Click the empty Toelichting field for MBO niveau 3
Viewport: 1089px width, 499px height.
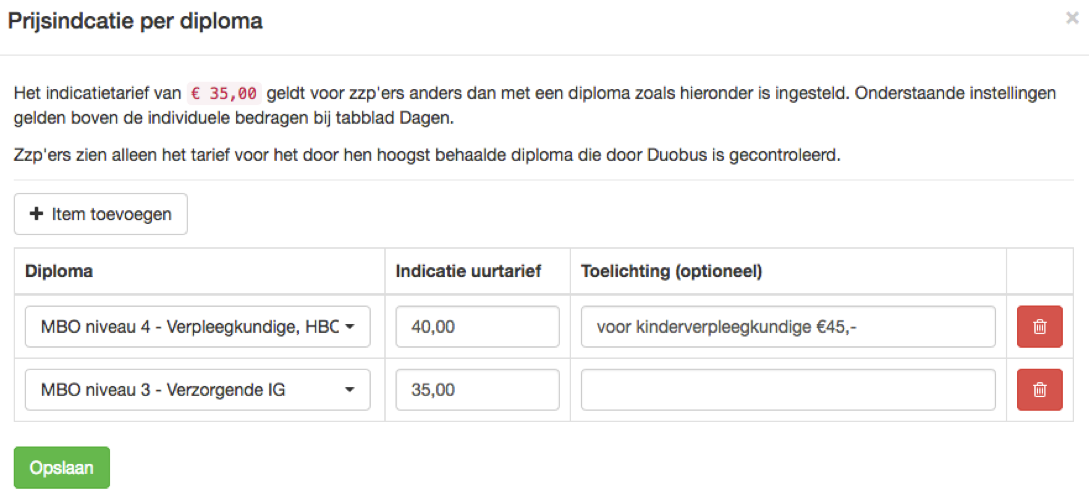[788, 390]
